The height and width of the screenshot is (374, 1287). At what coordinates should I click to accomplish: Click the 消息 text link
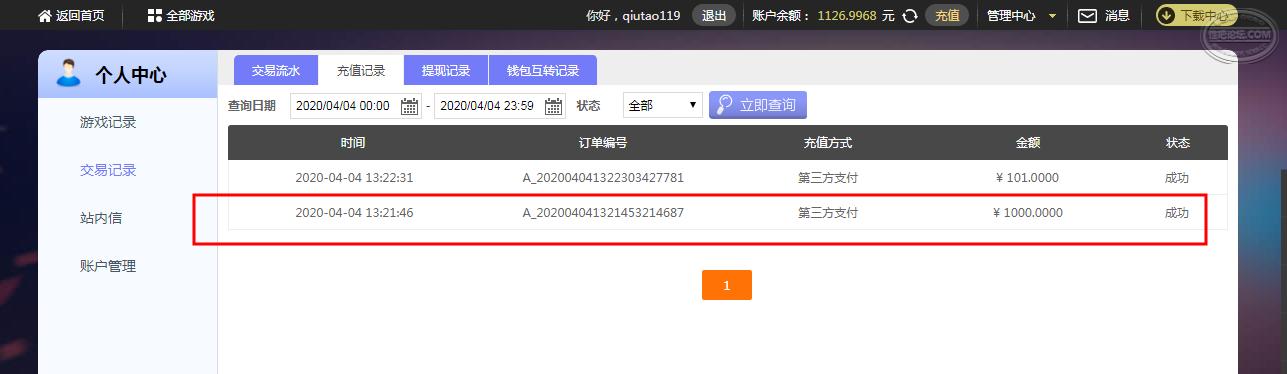tap(1117, 16)
